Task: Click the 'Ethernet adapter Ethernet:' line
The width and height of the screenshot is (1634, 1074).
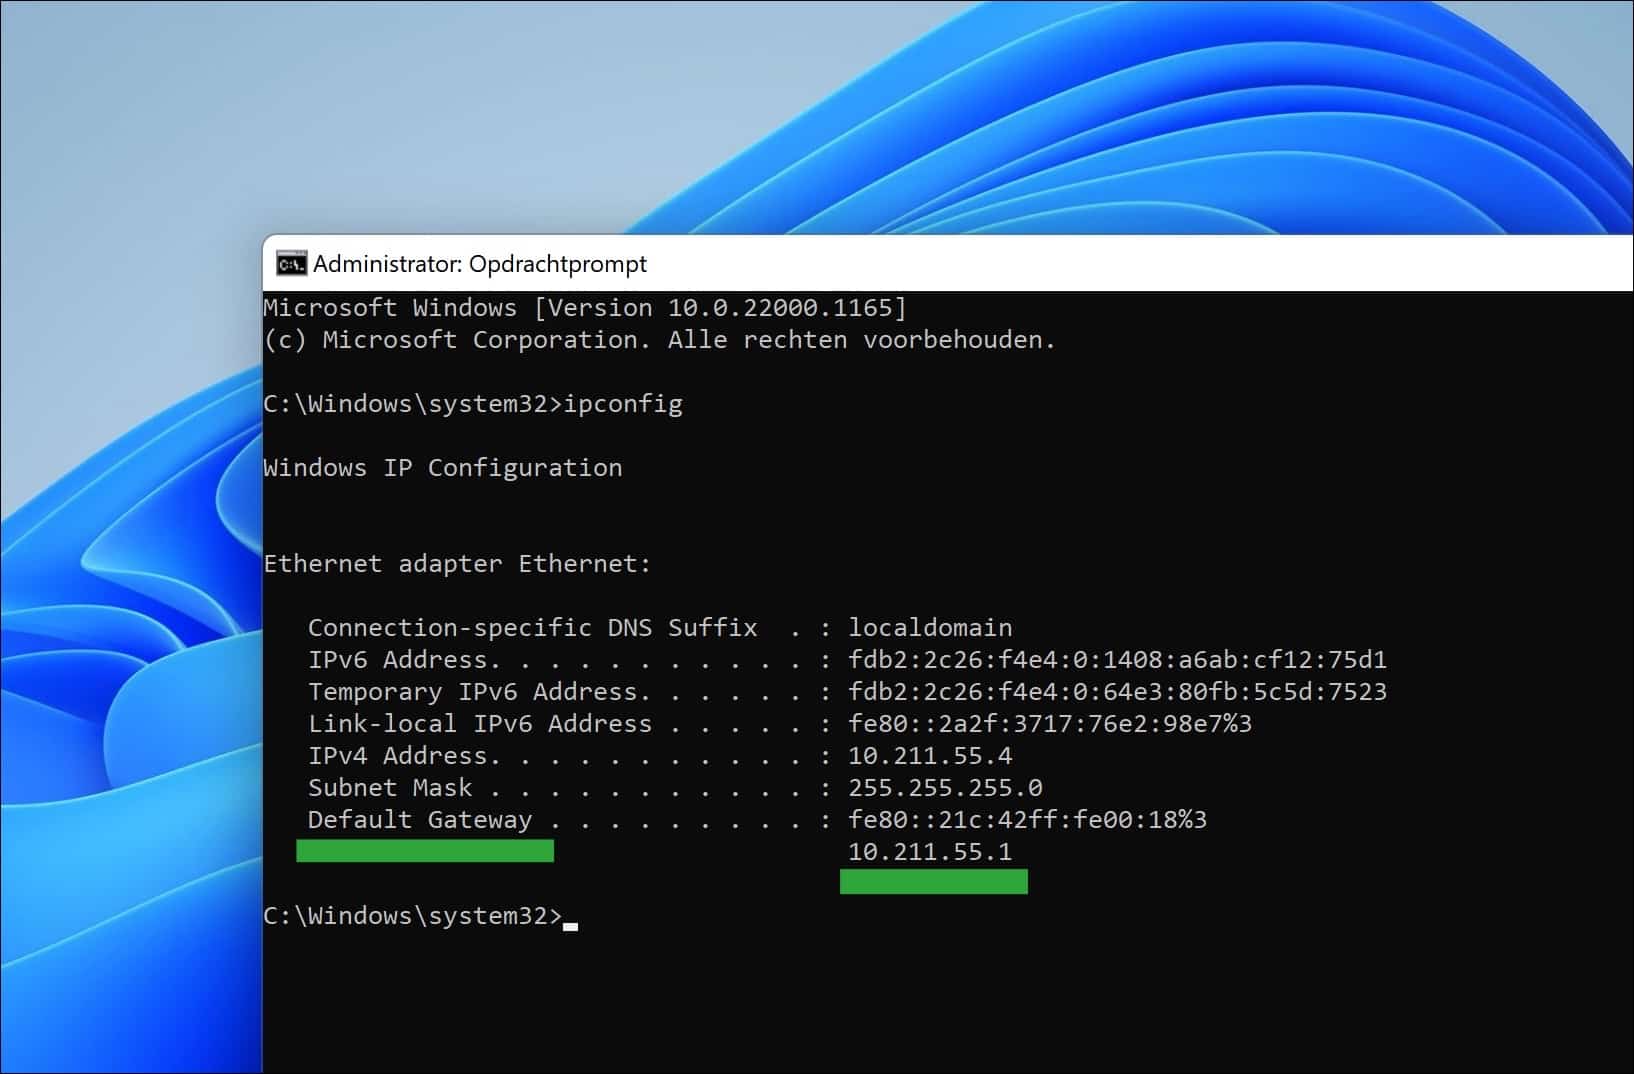Action: point(457,564)
